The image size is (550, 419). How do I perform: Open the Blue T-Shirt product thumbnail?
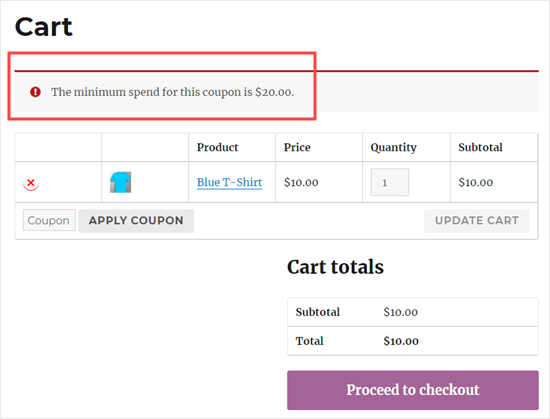[x=120, y=182]
